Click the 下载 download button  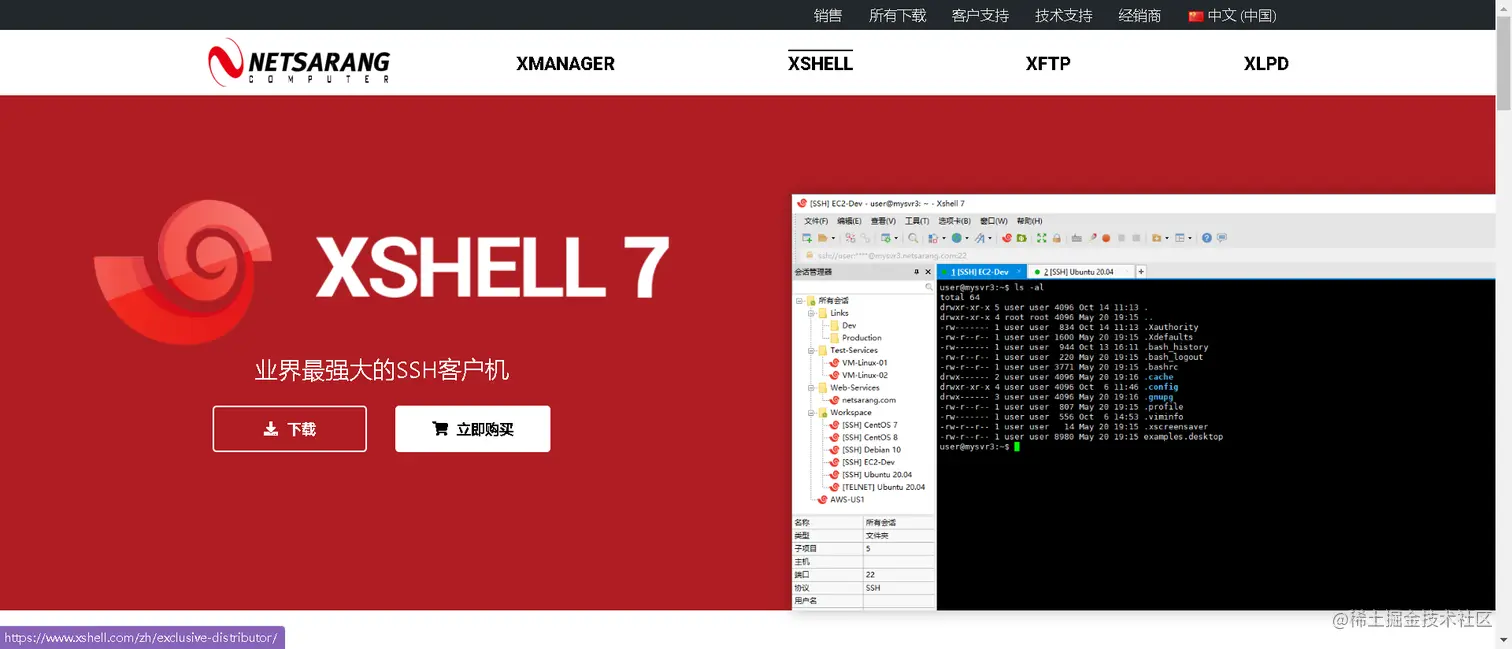pos(289,428)
